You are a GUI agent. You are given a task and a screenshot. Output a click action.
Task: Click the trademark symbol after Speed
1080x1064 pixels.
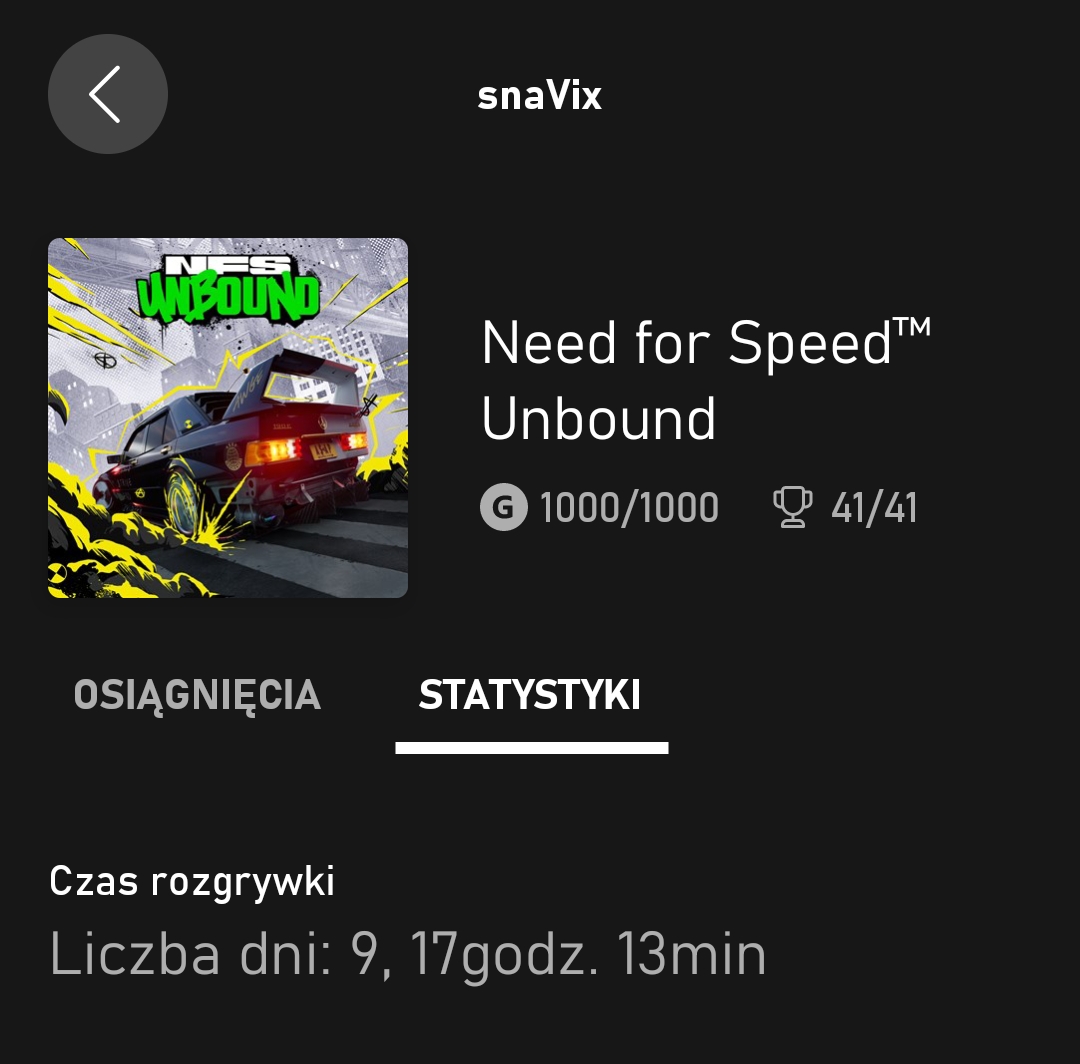tap(913, 326)
